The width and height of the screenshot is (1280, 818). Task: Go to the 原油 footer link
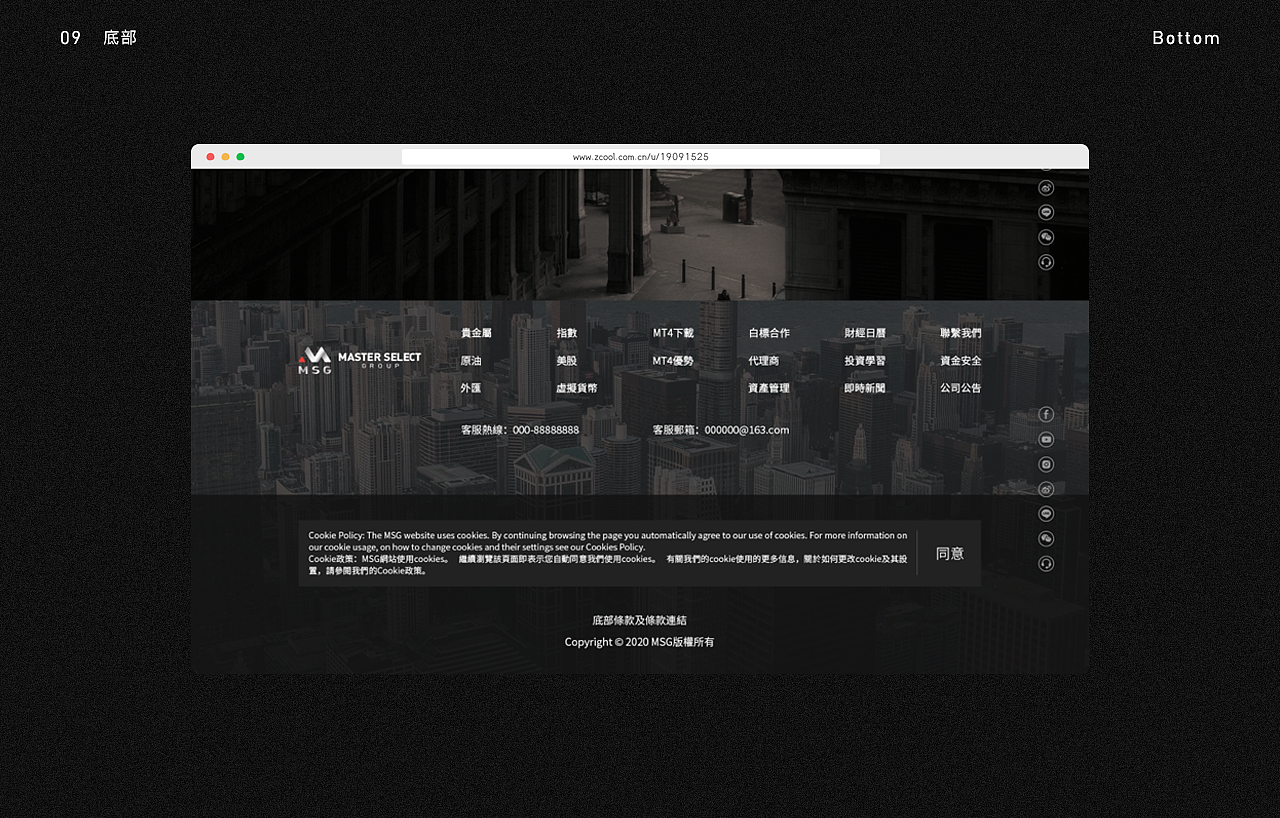point(471,361)
